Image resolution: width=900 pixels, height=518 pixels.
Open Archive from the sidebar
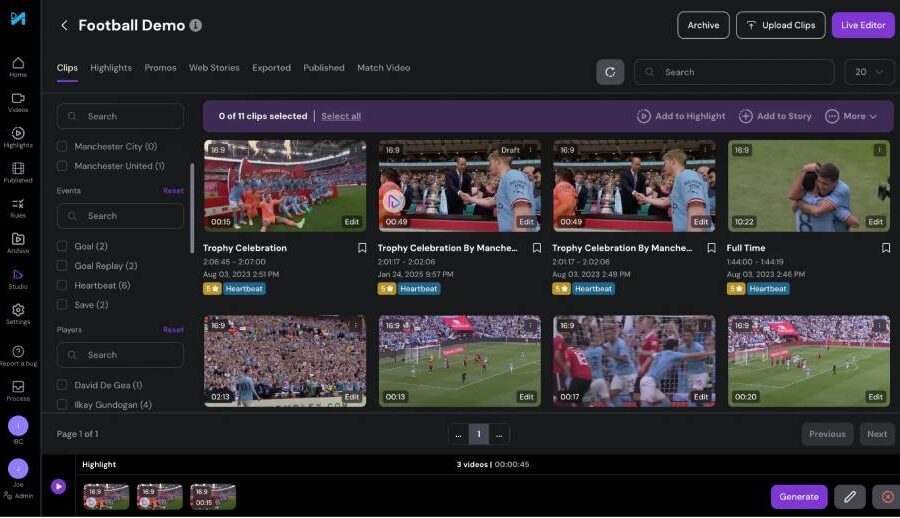click(x=18, y=243)
